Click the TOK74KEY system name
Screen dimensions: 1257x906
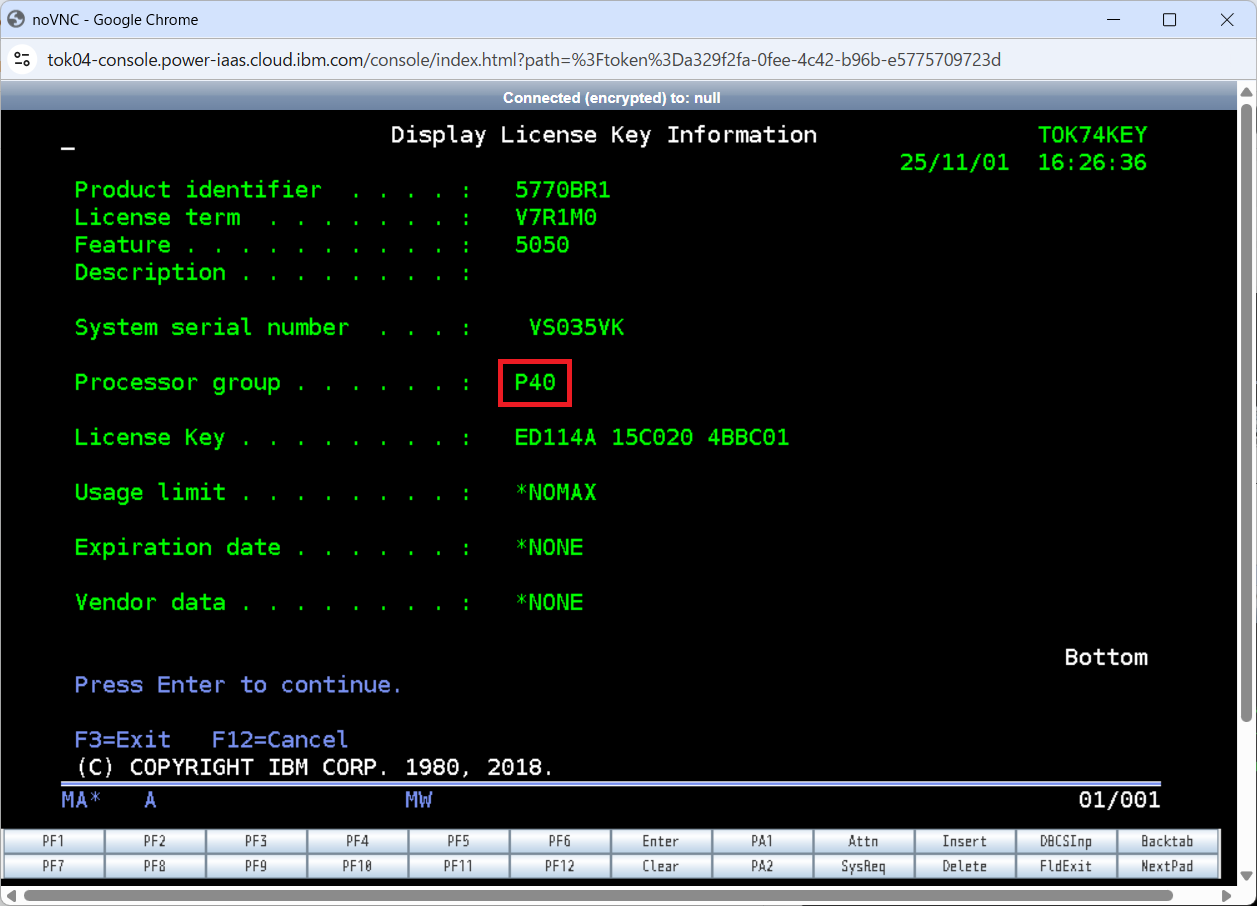pyautogui.click(x=1093, y=135)
